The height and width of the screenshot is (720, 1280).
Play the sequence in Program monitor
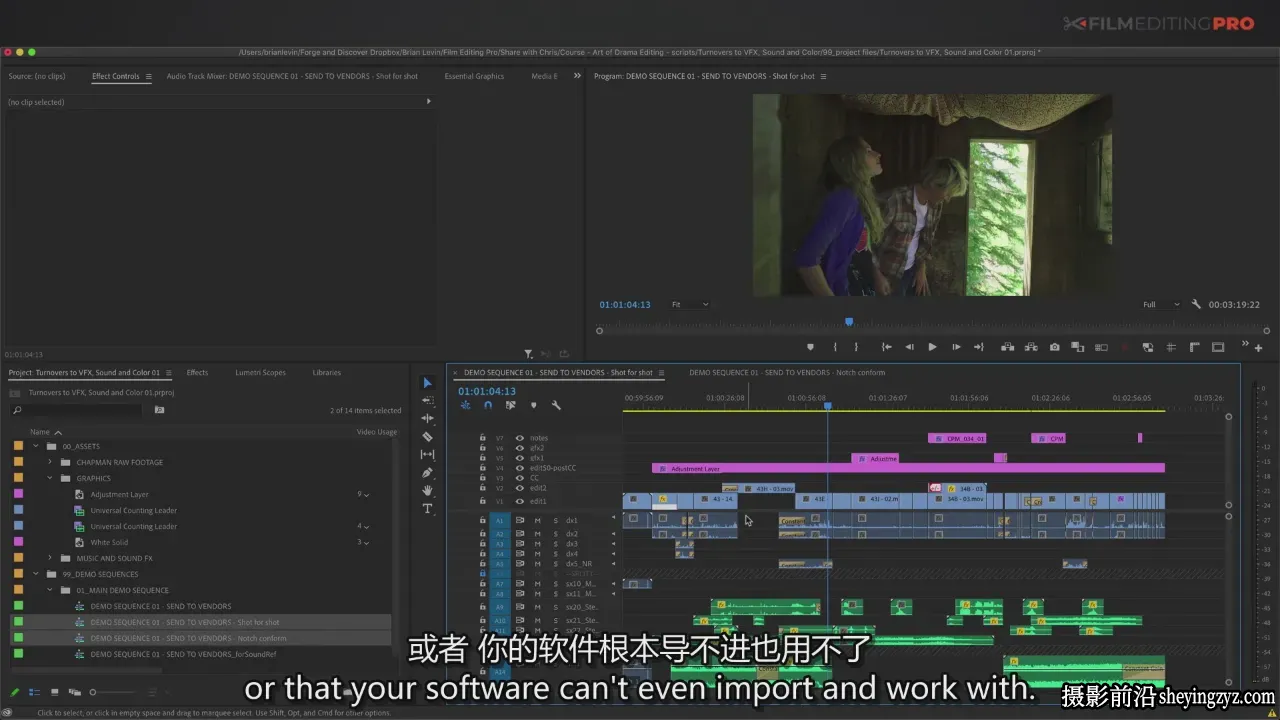[932, 347]
